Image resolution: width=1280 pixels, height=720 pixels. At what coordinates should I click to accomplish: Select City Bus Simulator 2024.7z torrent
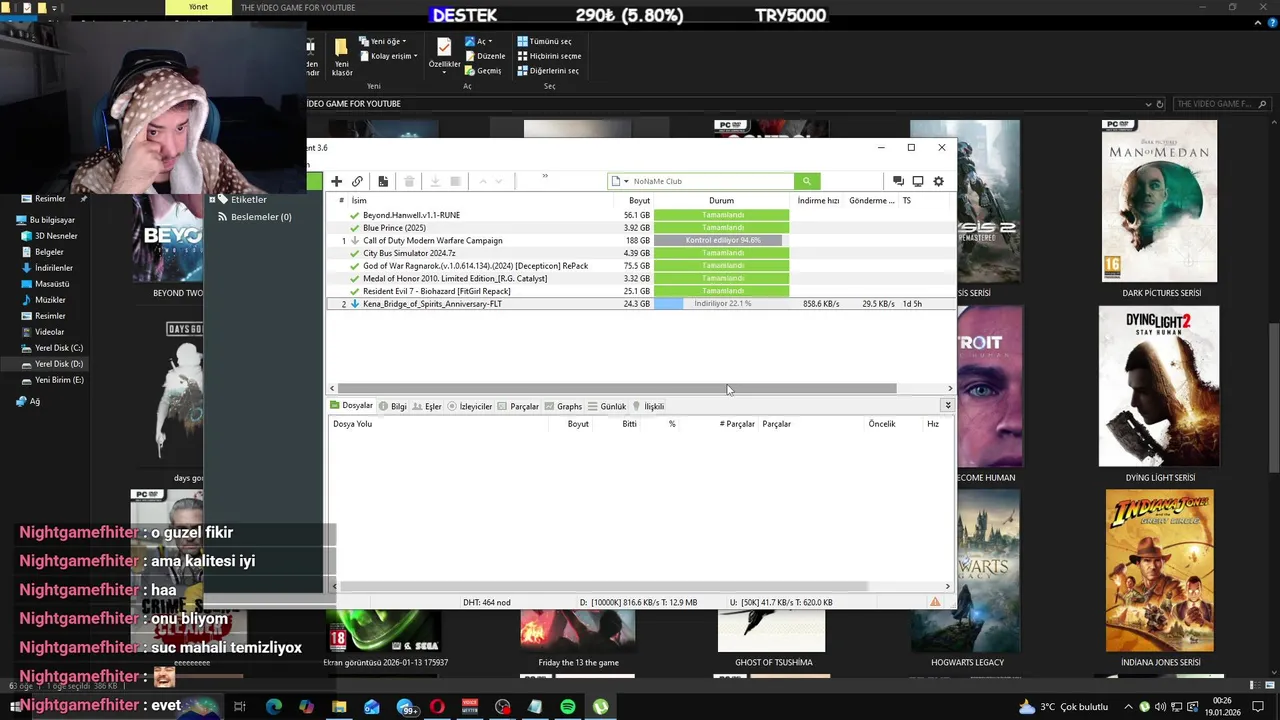point(640,253)
